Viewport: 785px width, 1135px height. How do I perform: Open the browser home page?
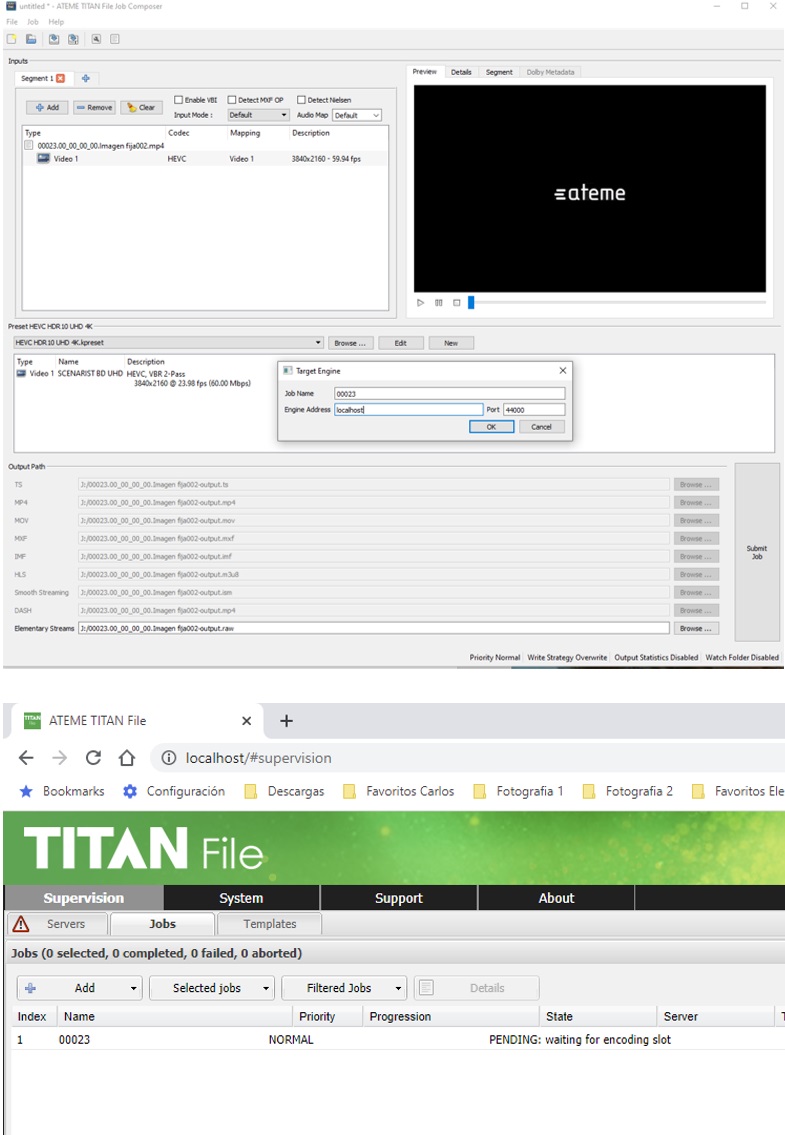(x=127, y=758)
